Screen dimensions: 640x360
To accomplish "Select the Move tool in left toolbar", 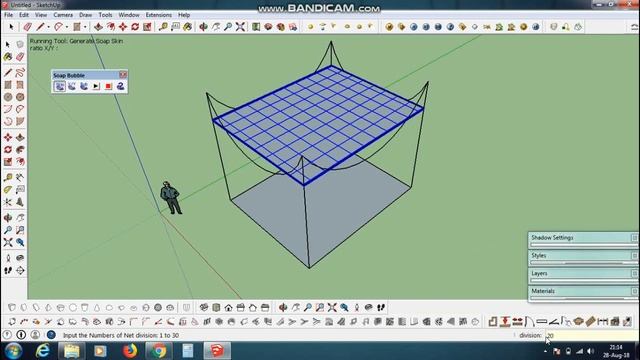I will (8, 137).
